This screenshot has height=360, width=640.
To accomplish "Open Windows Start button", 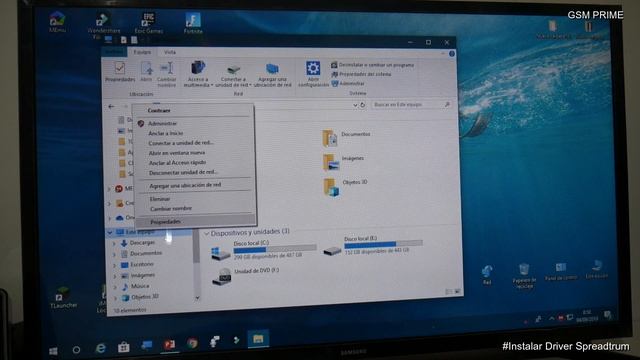I will [x=53, y=351].
